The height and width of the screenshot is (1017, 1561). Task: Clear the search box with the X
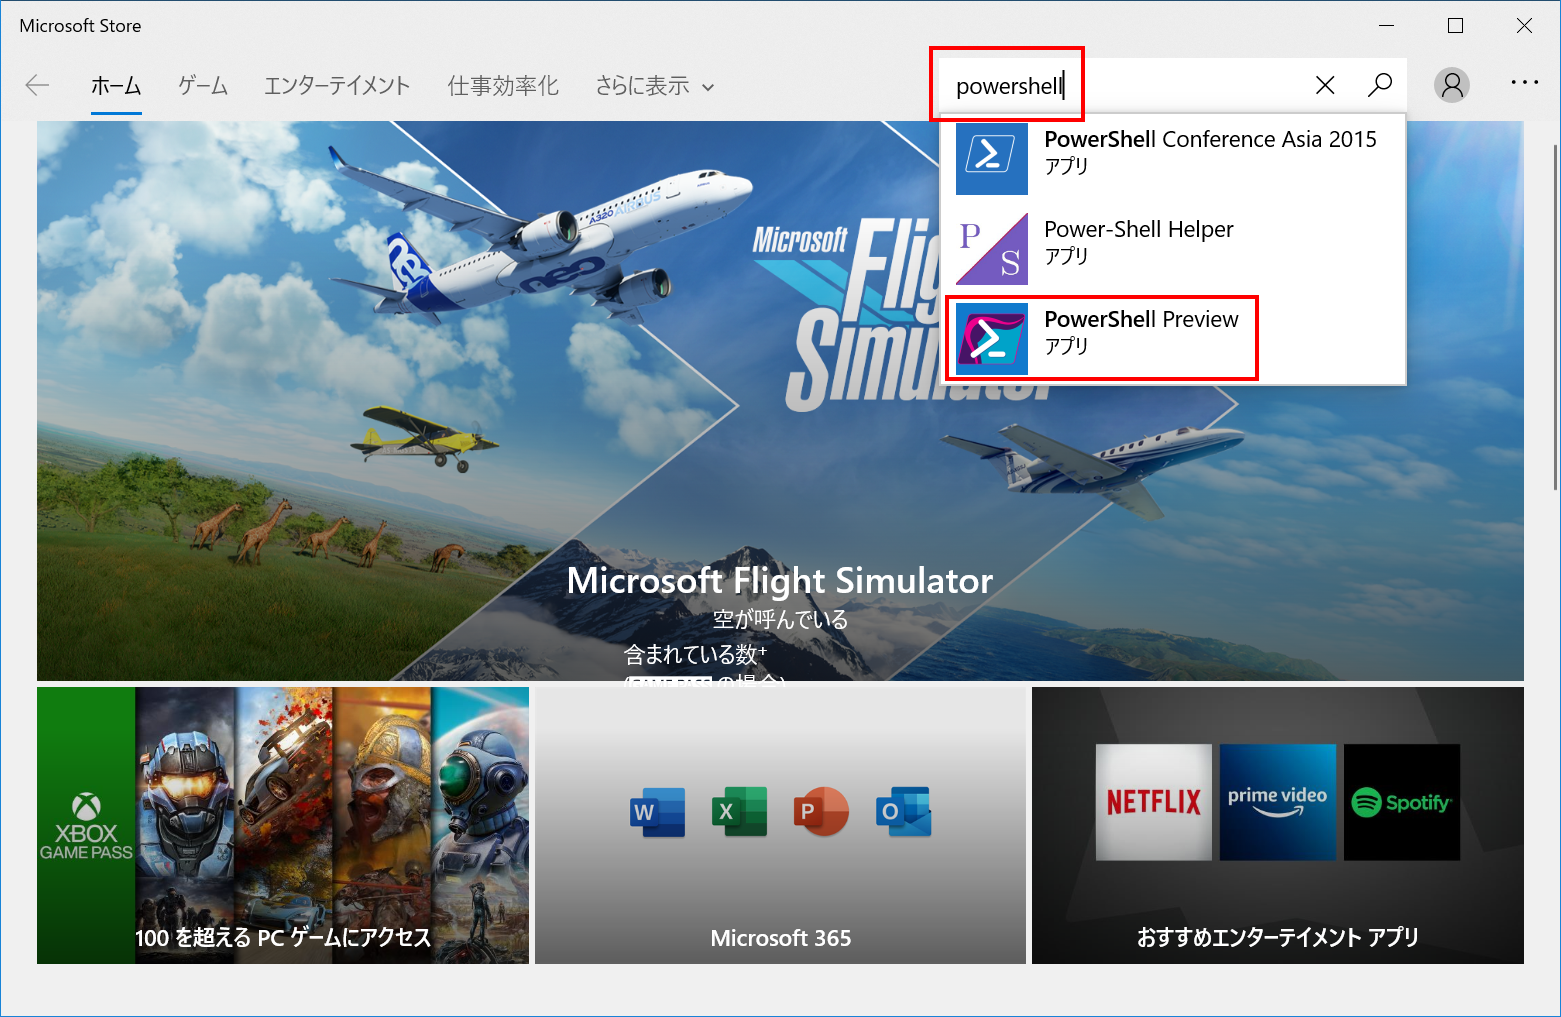[1325, 85]
